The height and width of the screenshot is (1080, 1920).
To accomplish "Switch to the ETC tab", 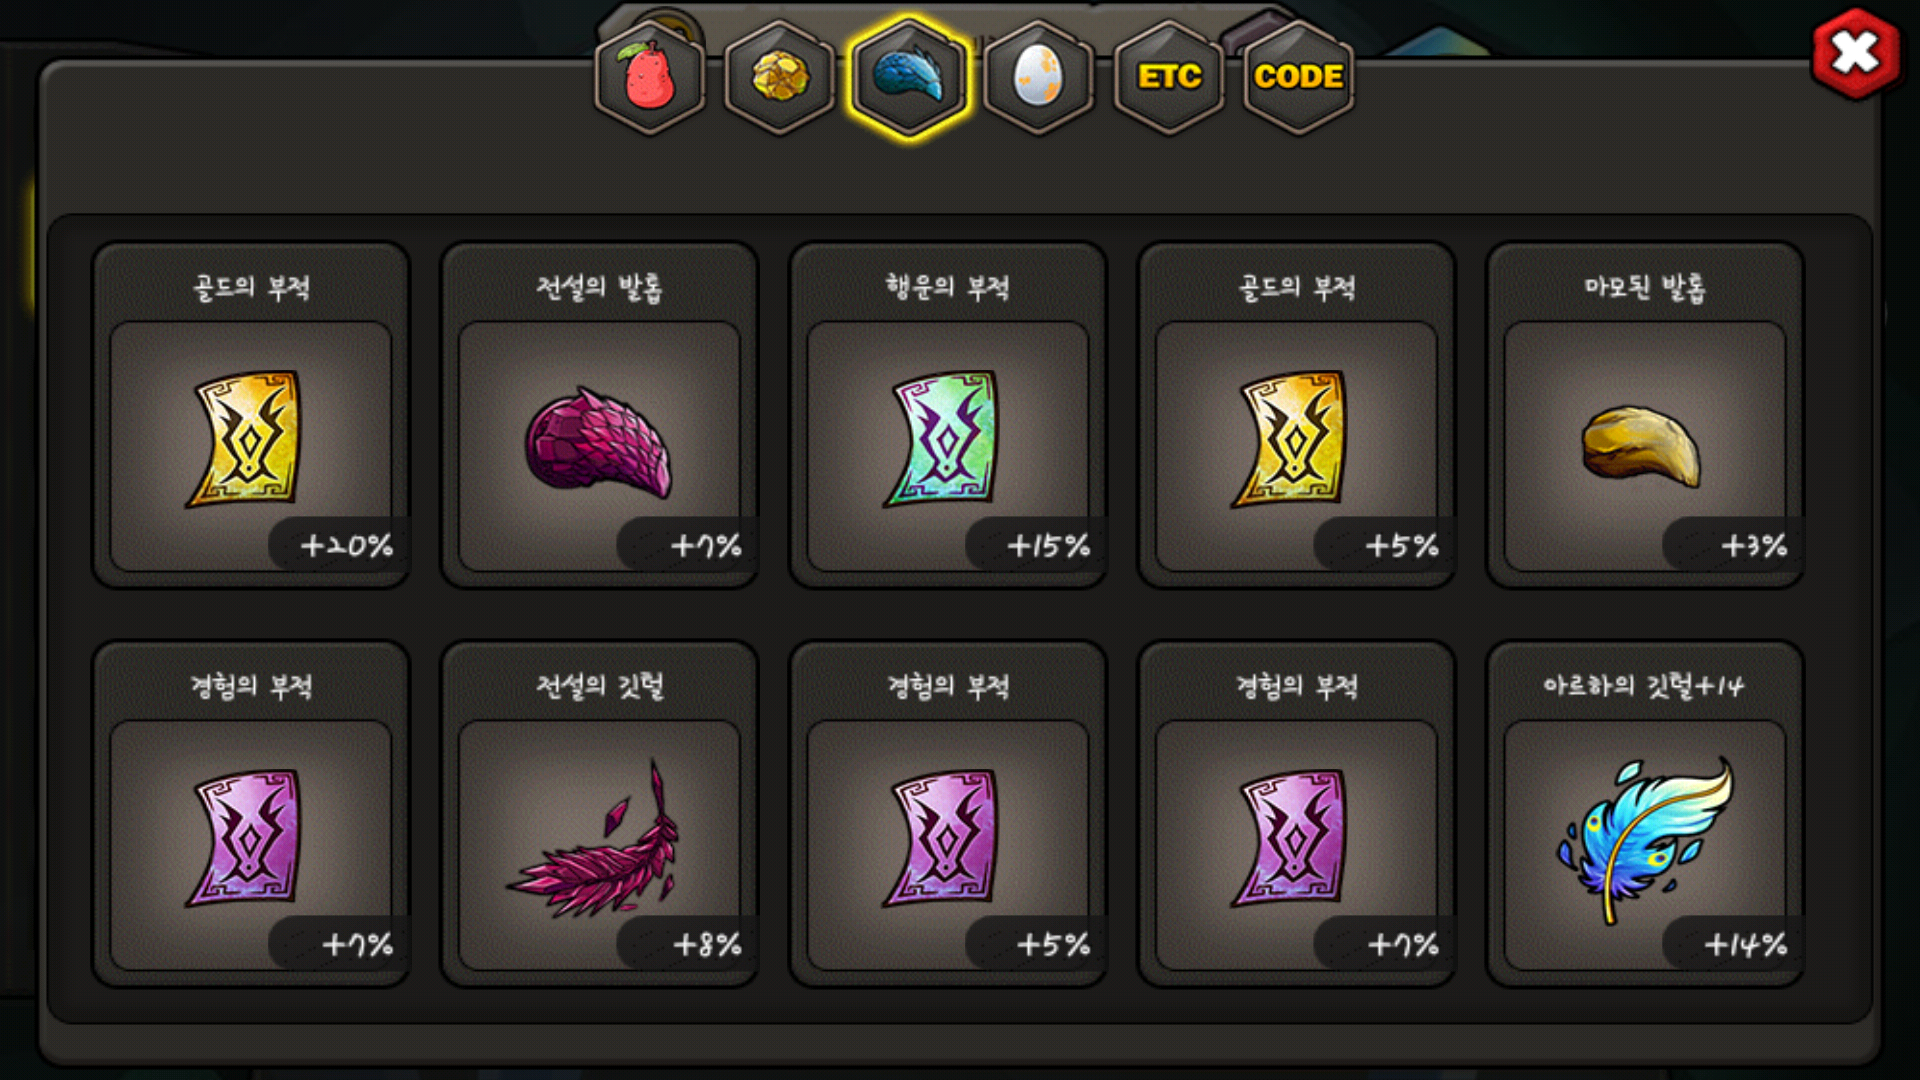I will click(1169, 77).
